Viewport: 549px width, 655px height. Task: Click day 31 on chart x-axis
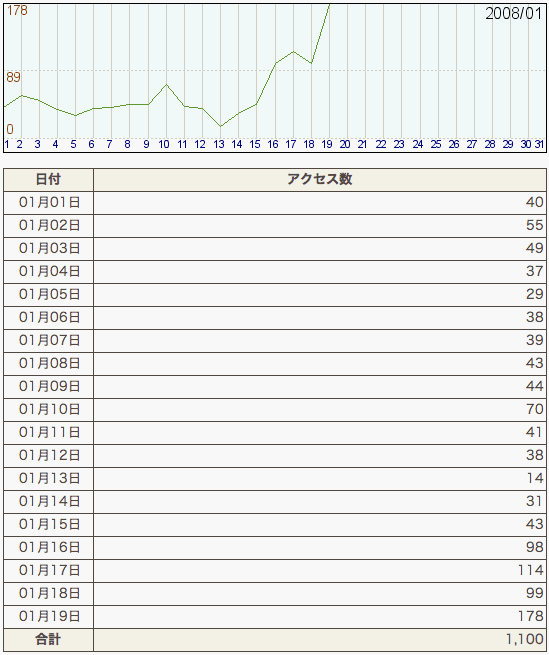point(539,145)
